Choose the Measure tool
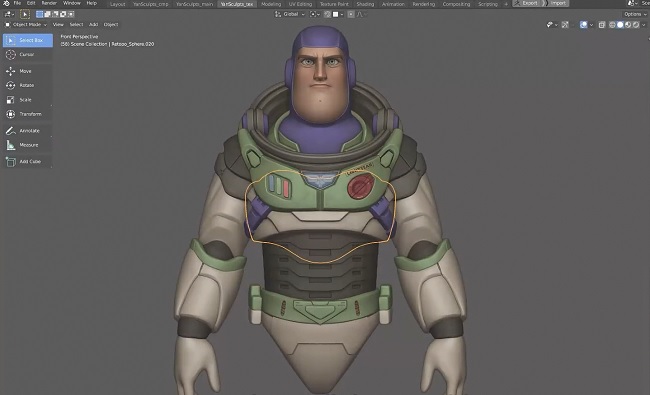This screenshot has height=395, width=650. [28, 145]
